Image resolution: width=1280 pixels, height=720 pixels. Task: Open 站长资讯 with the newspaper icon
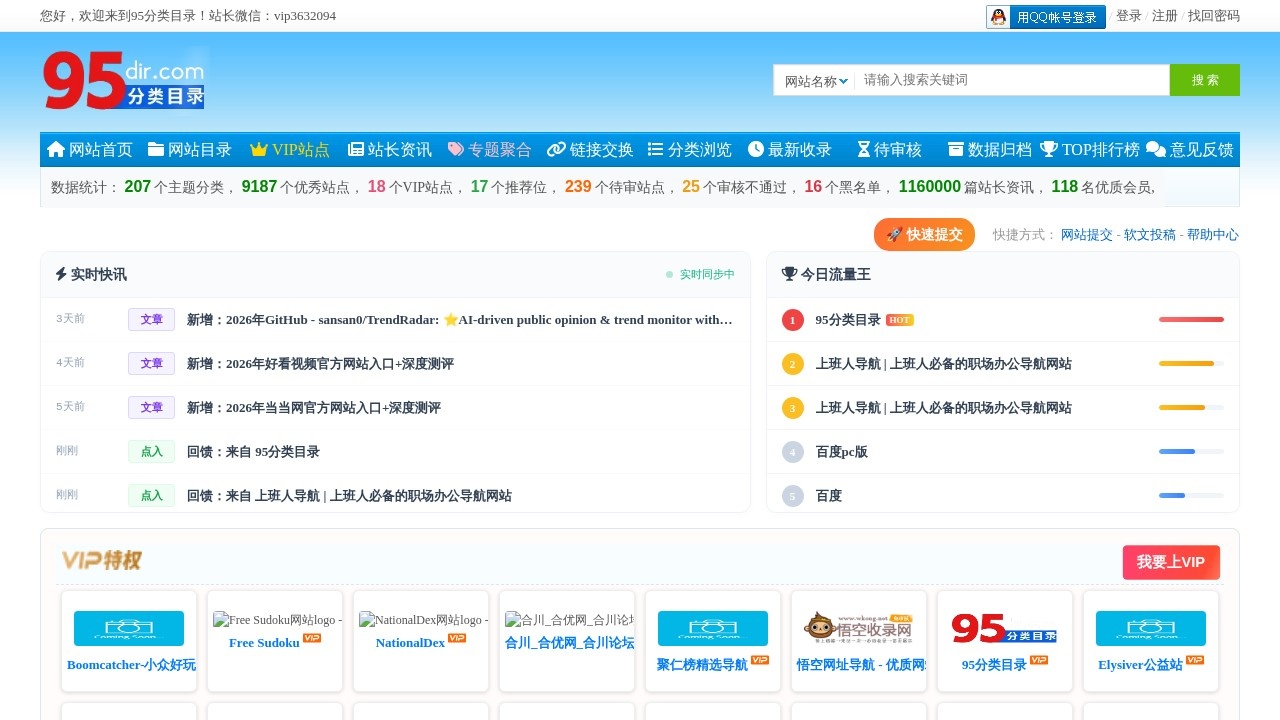click(x=355, y=150)
